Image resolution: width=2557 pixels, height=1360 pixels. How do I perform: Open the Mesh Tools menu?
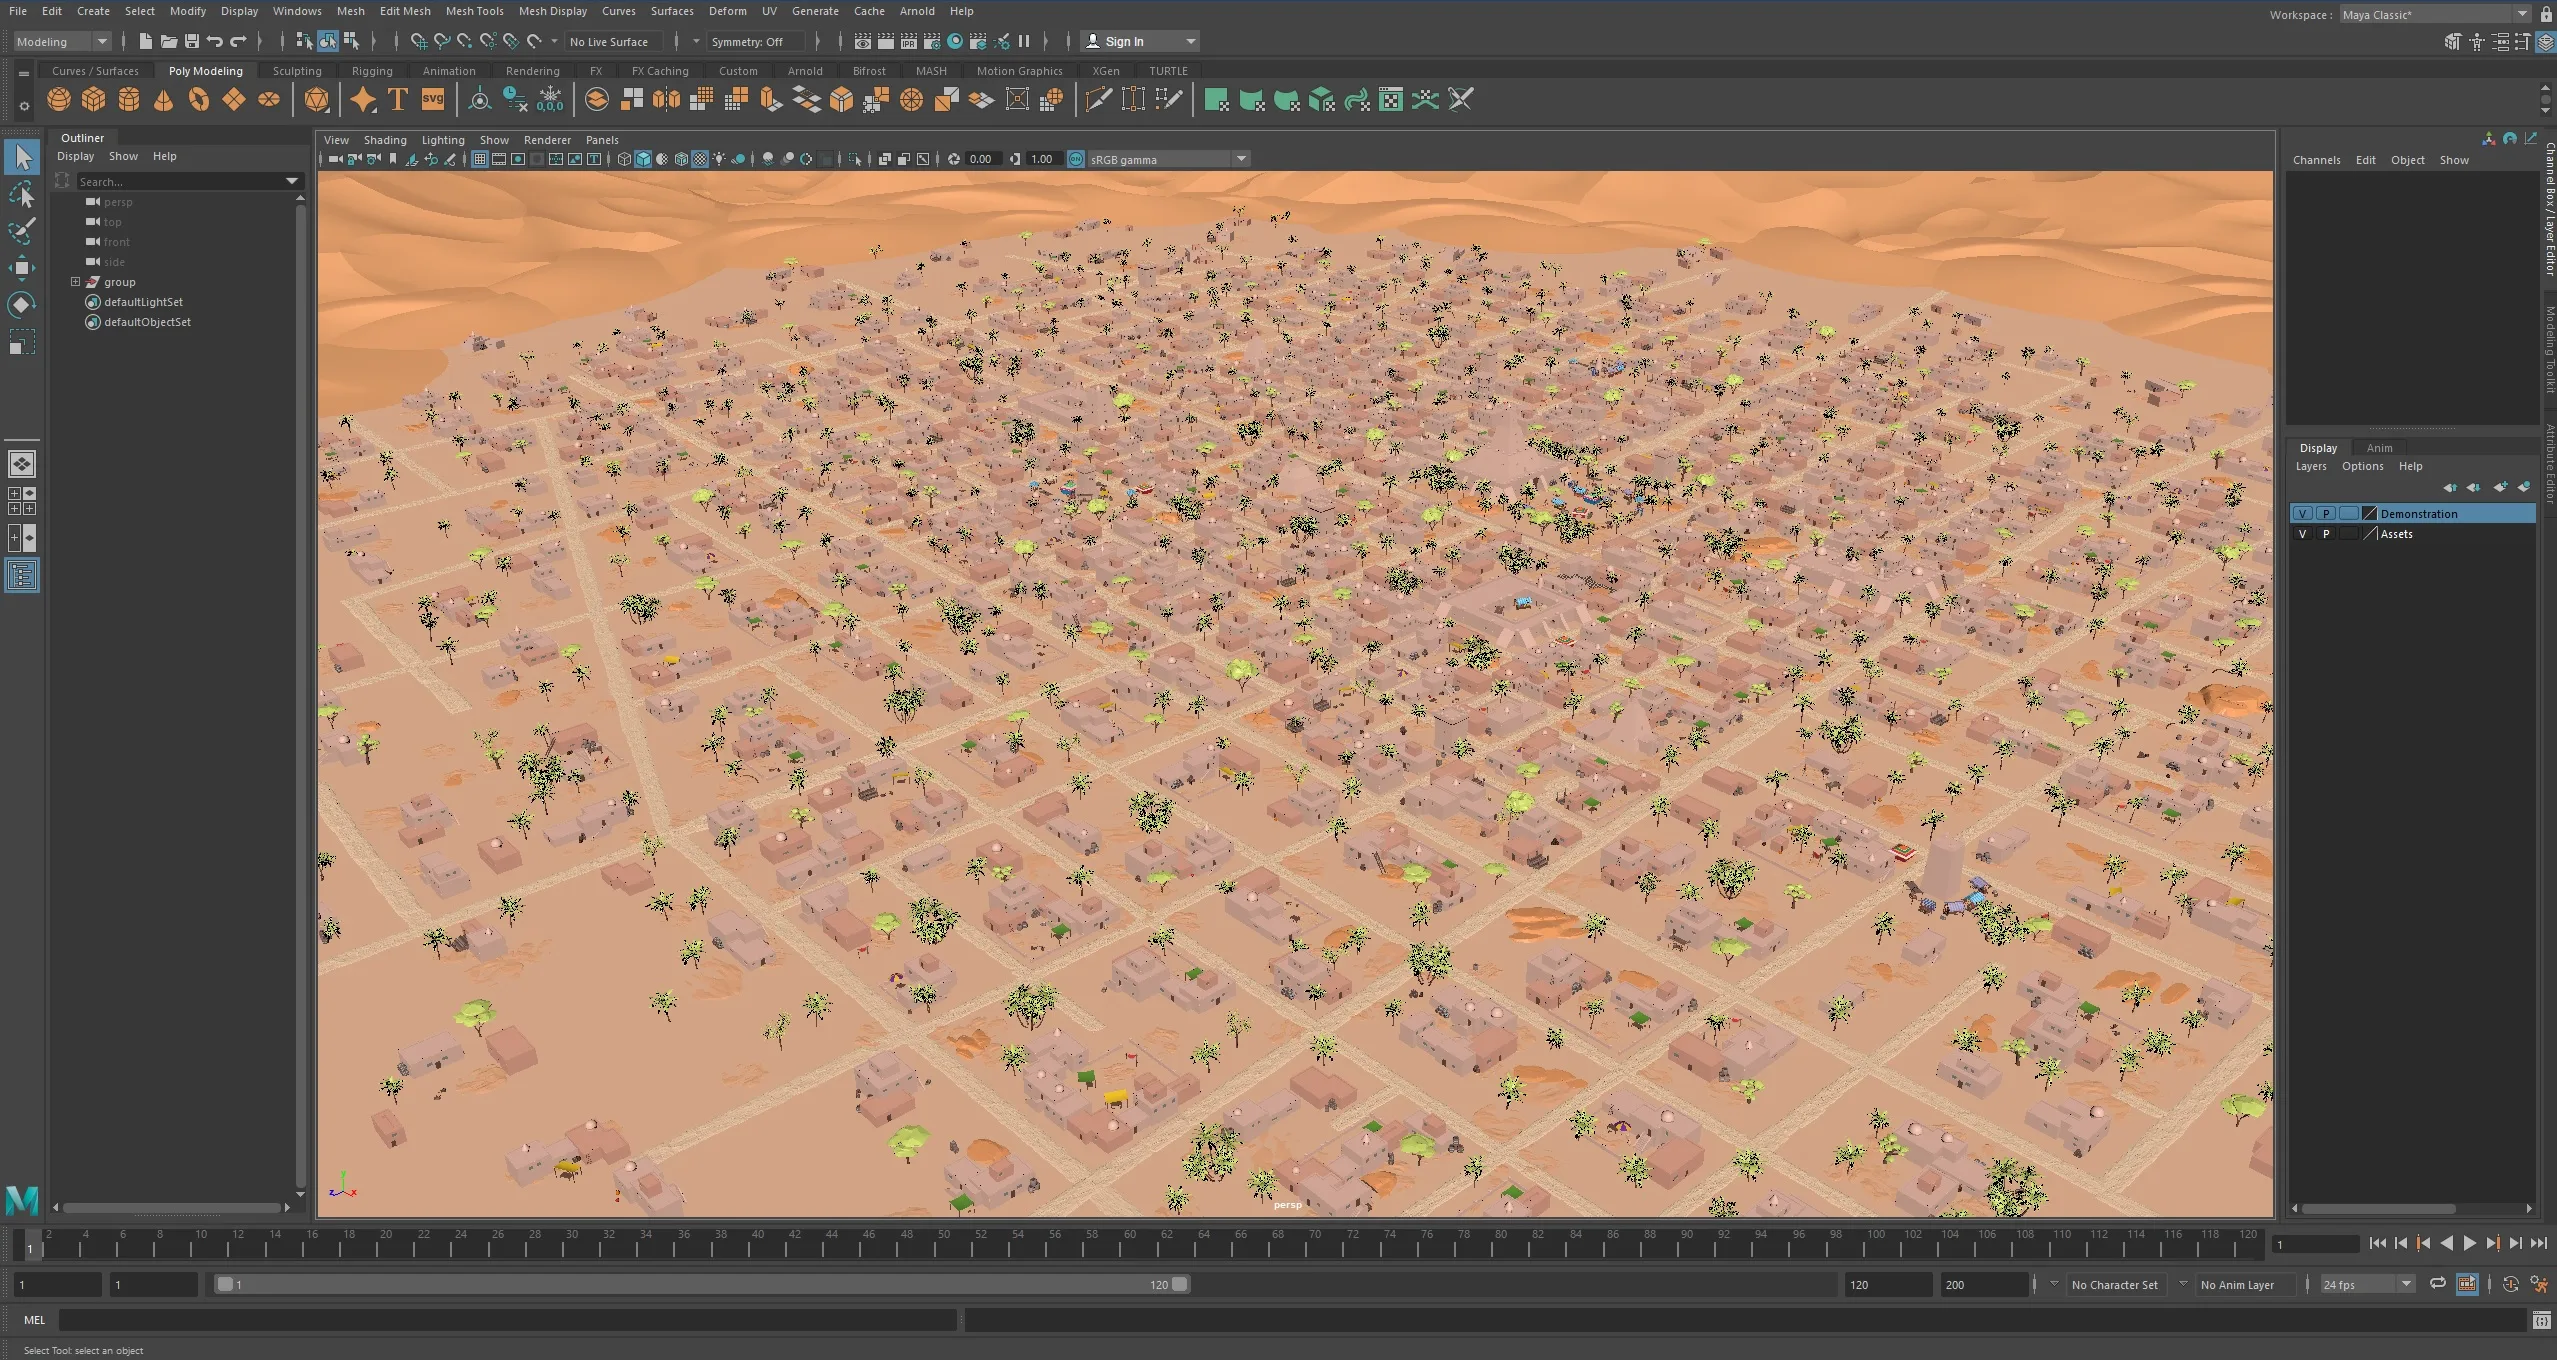tap(474, 11)
